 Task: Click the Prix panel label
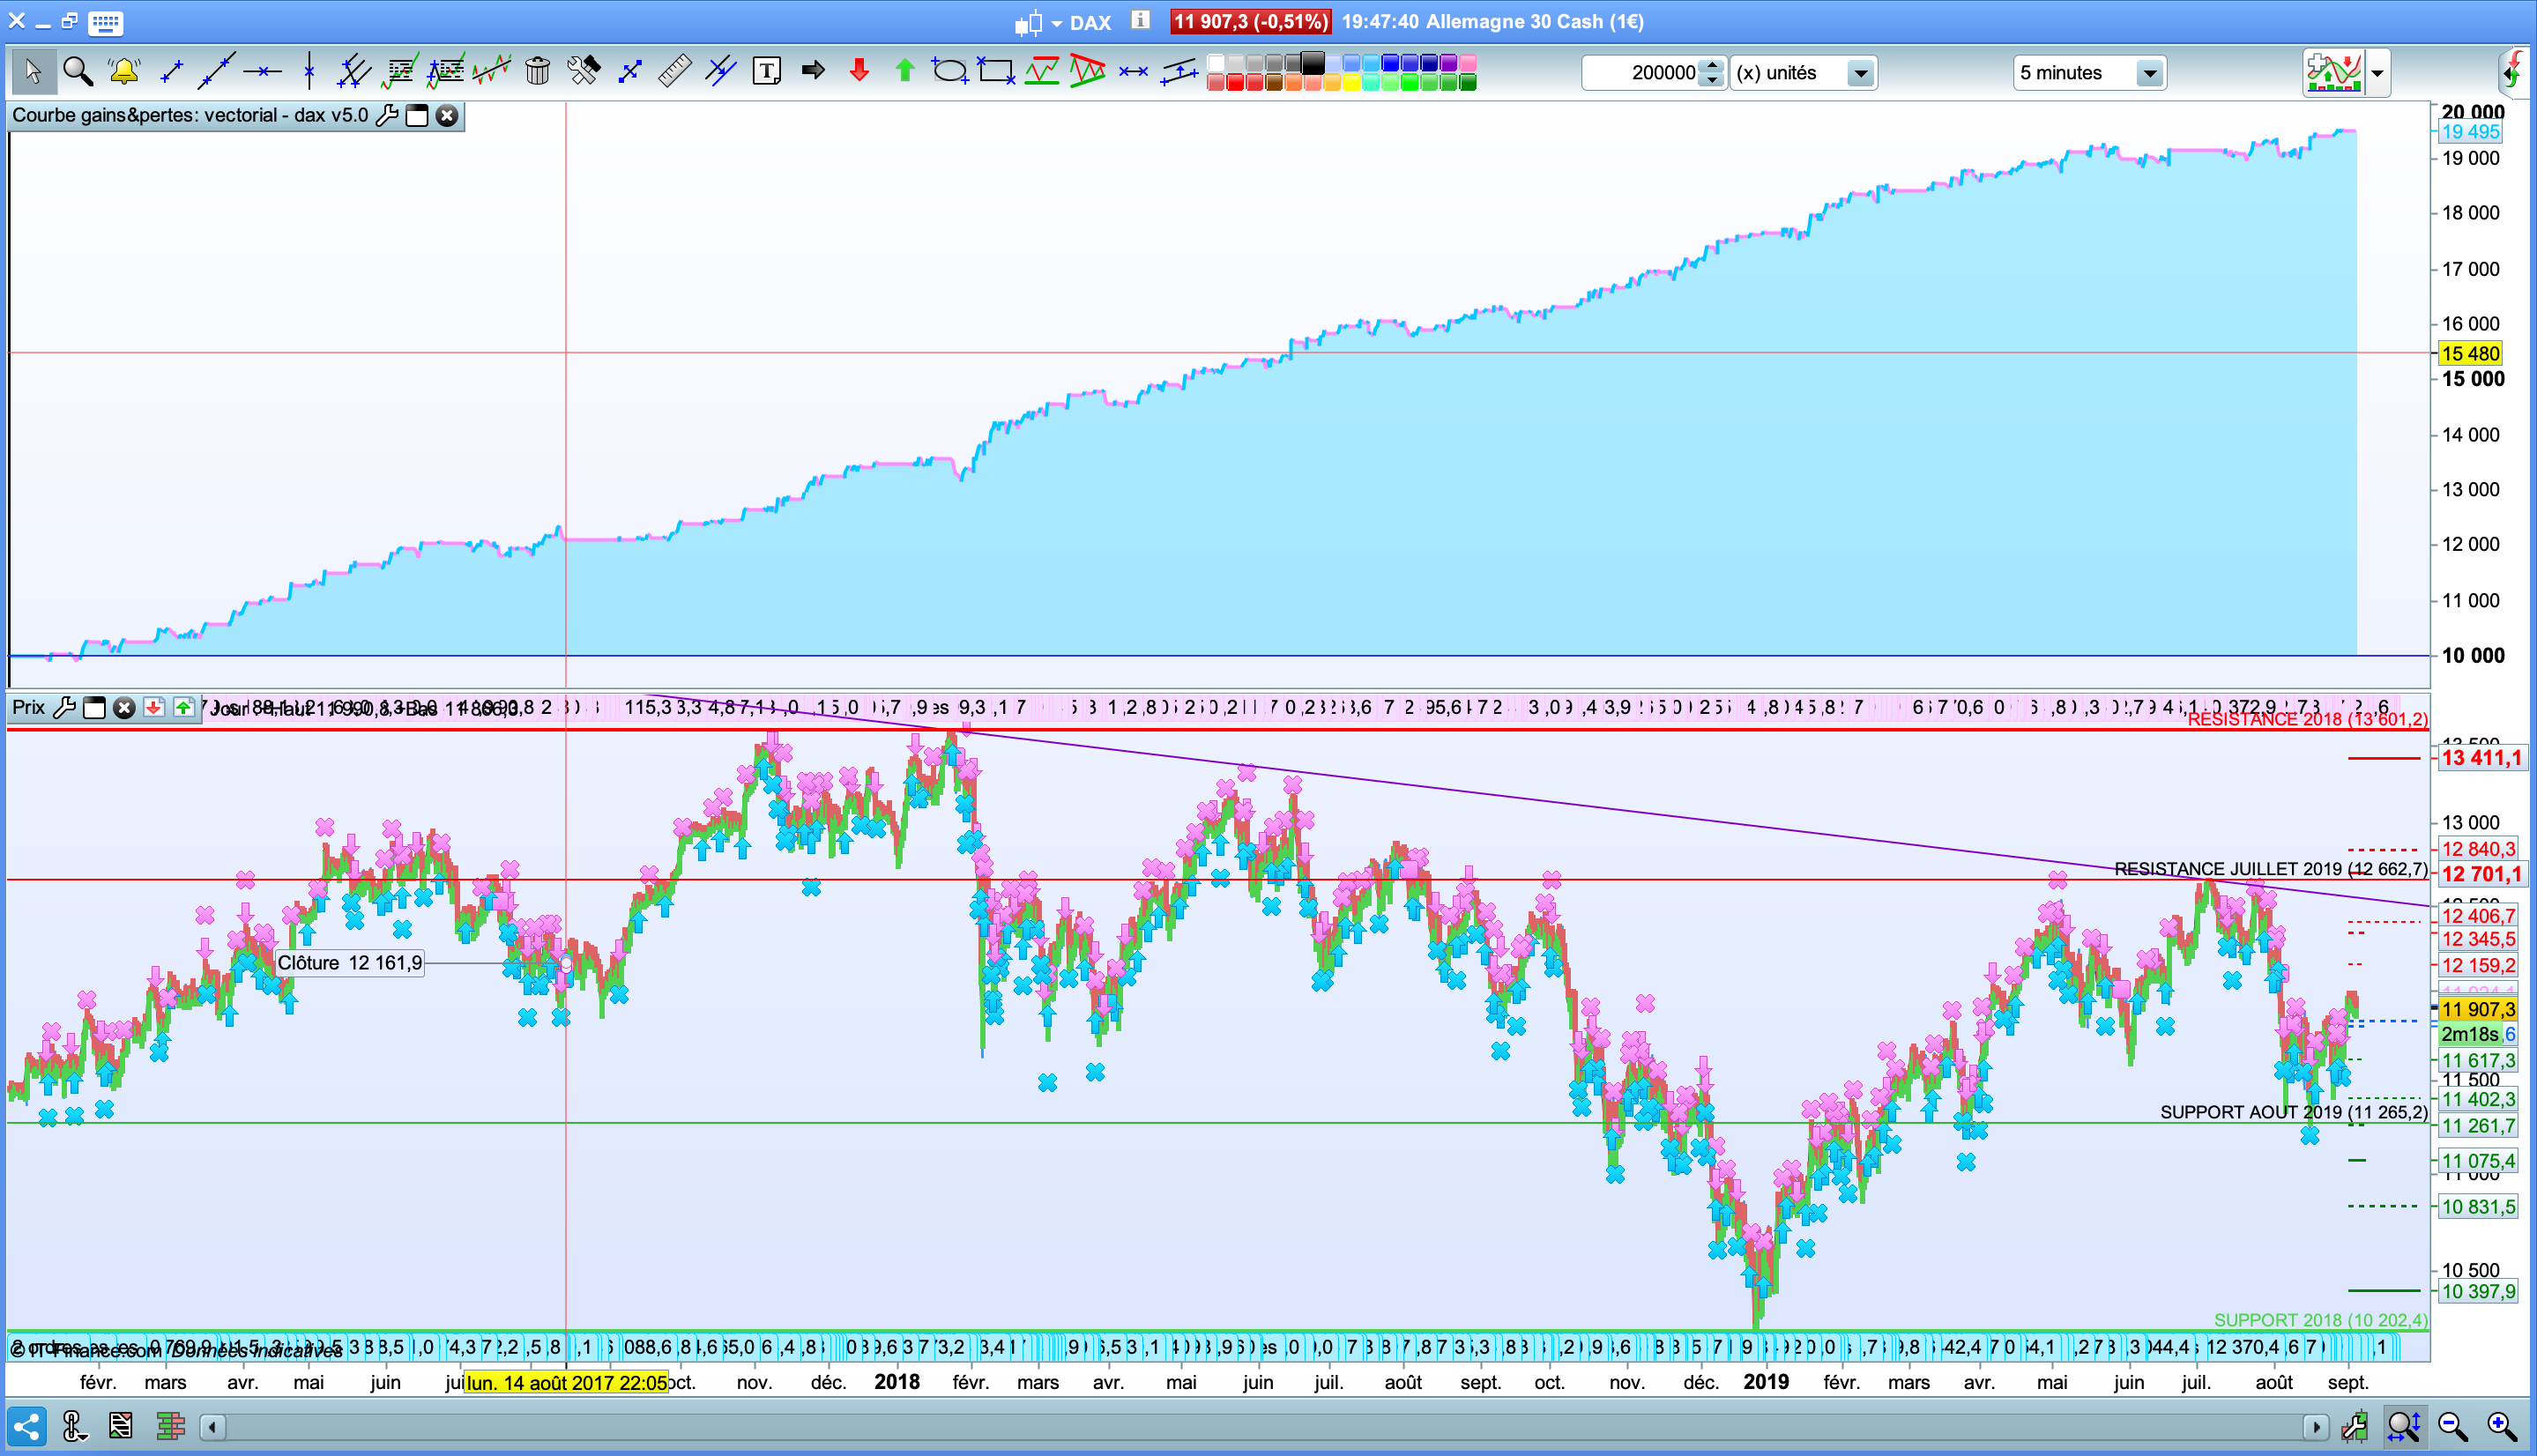[x=28, y=708]
